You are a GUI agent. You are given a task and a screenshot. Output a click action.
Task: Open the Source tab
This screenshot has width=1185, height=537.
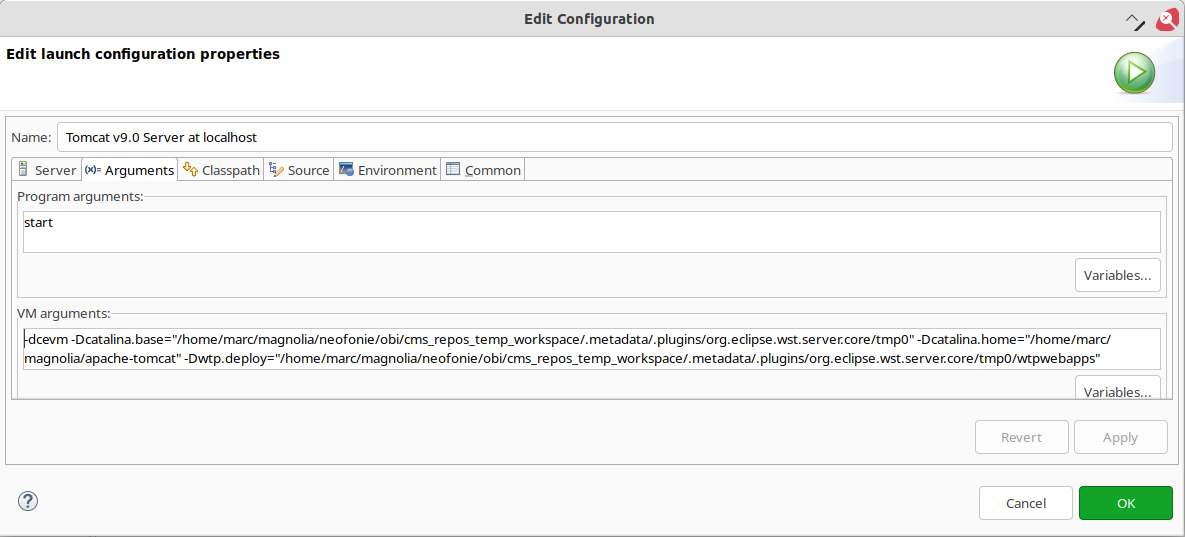pyautogui.click(x=299, y=170)
